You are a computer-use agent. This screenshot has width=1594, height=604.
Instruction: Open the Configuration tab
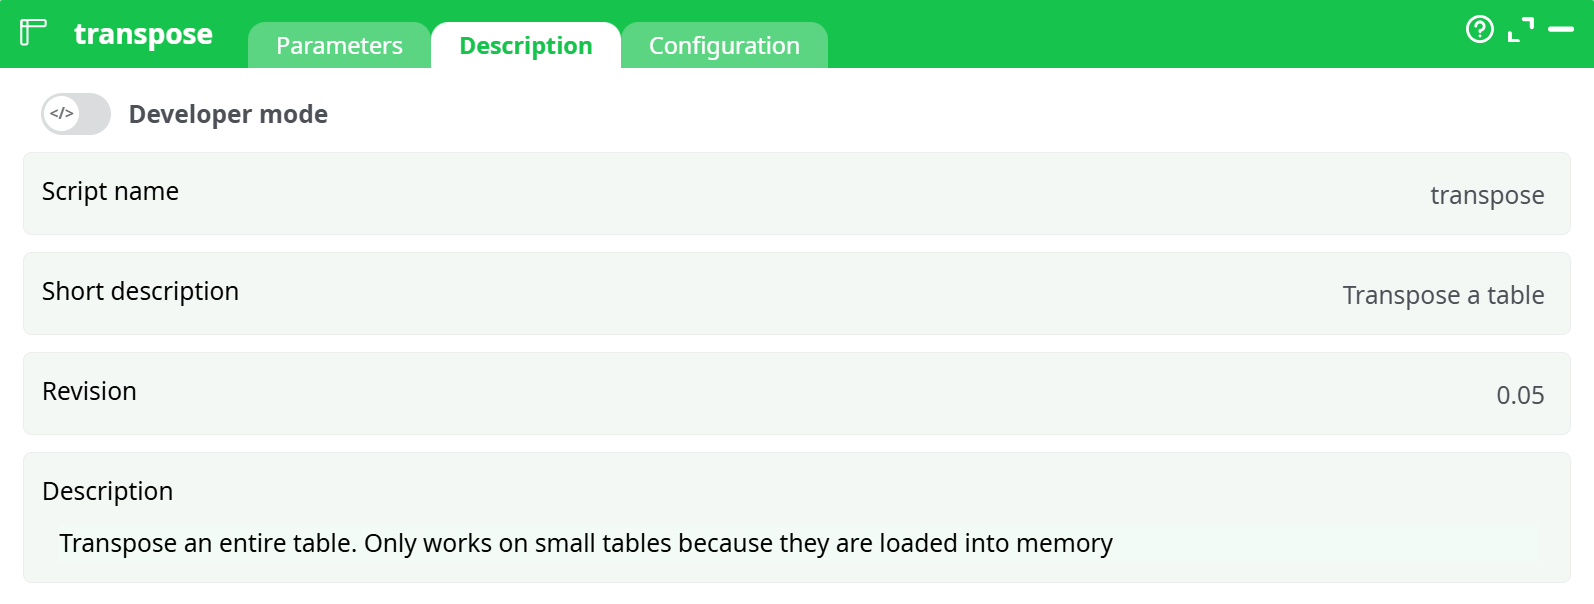(x=724, y=46)
